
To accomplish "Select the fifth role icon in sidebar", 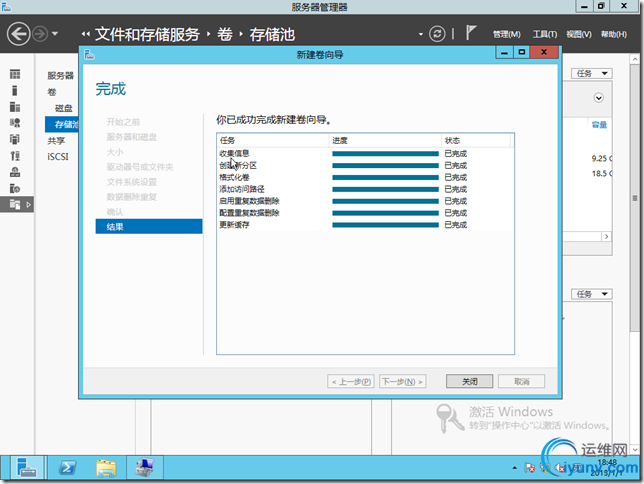I will [x=15, y=139].
